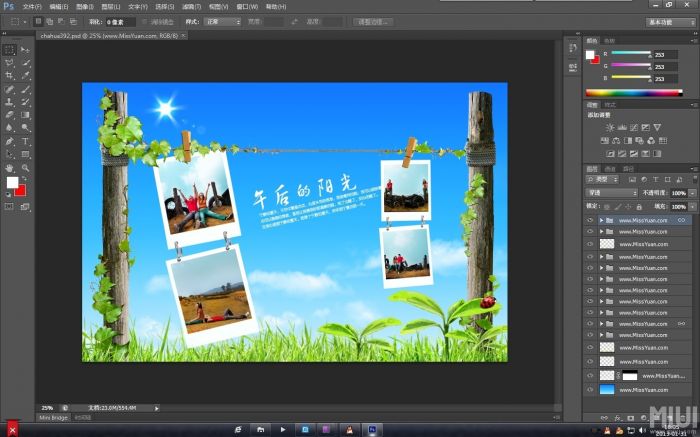Expand the first layer group arrow
700x437 pixels.
point(600,220)
